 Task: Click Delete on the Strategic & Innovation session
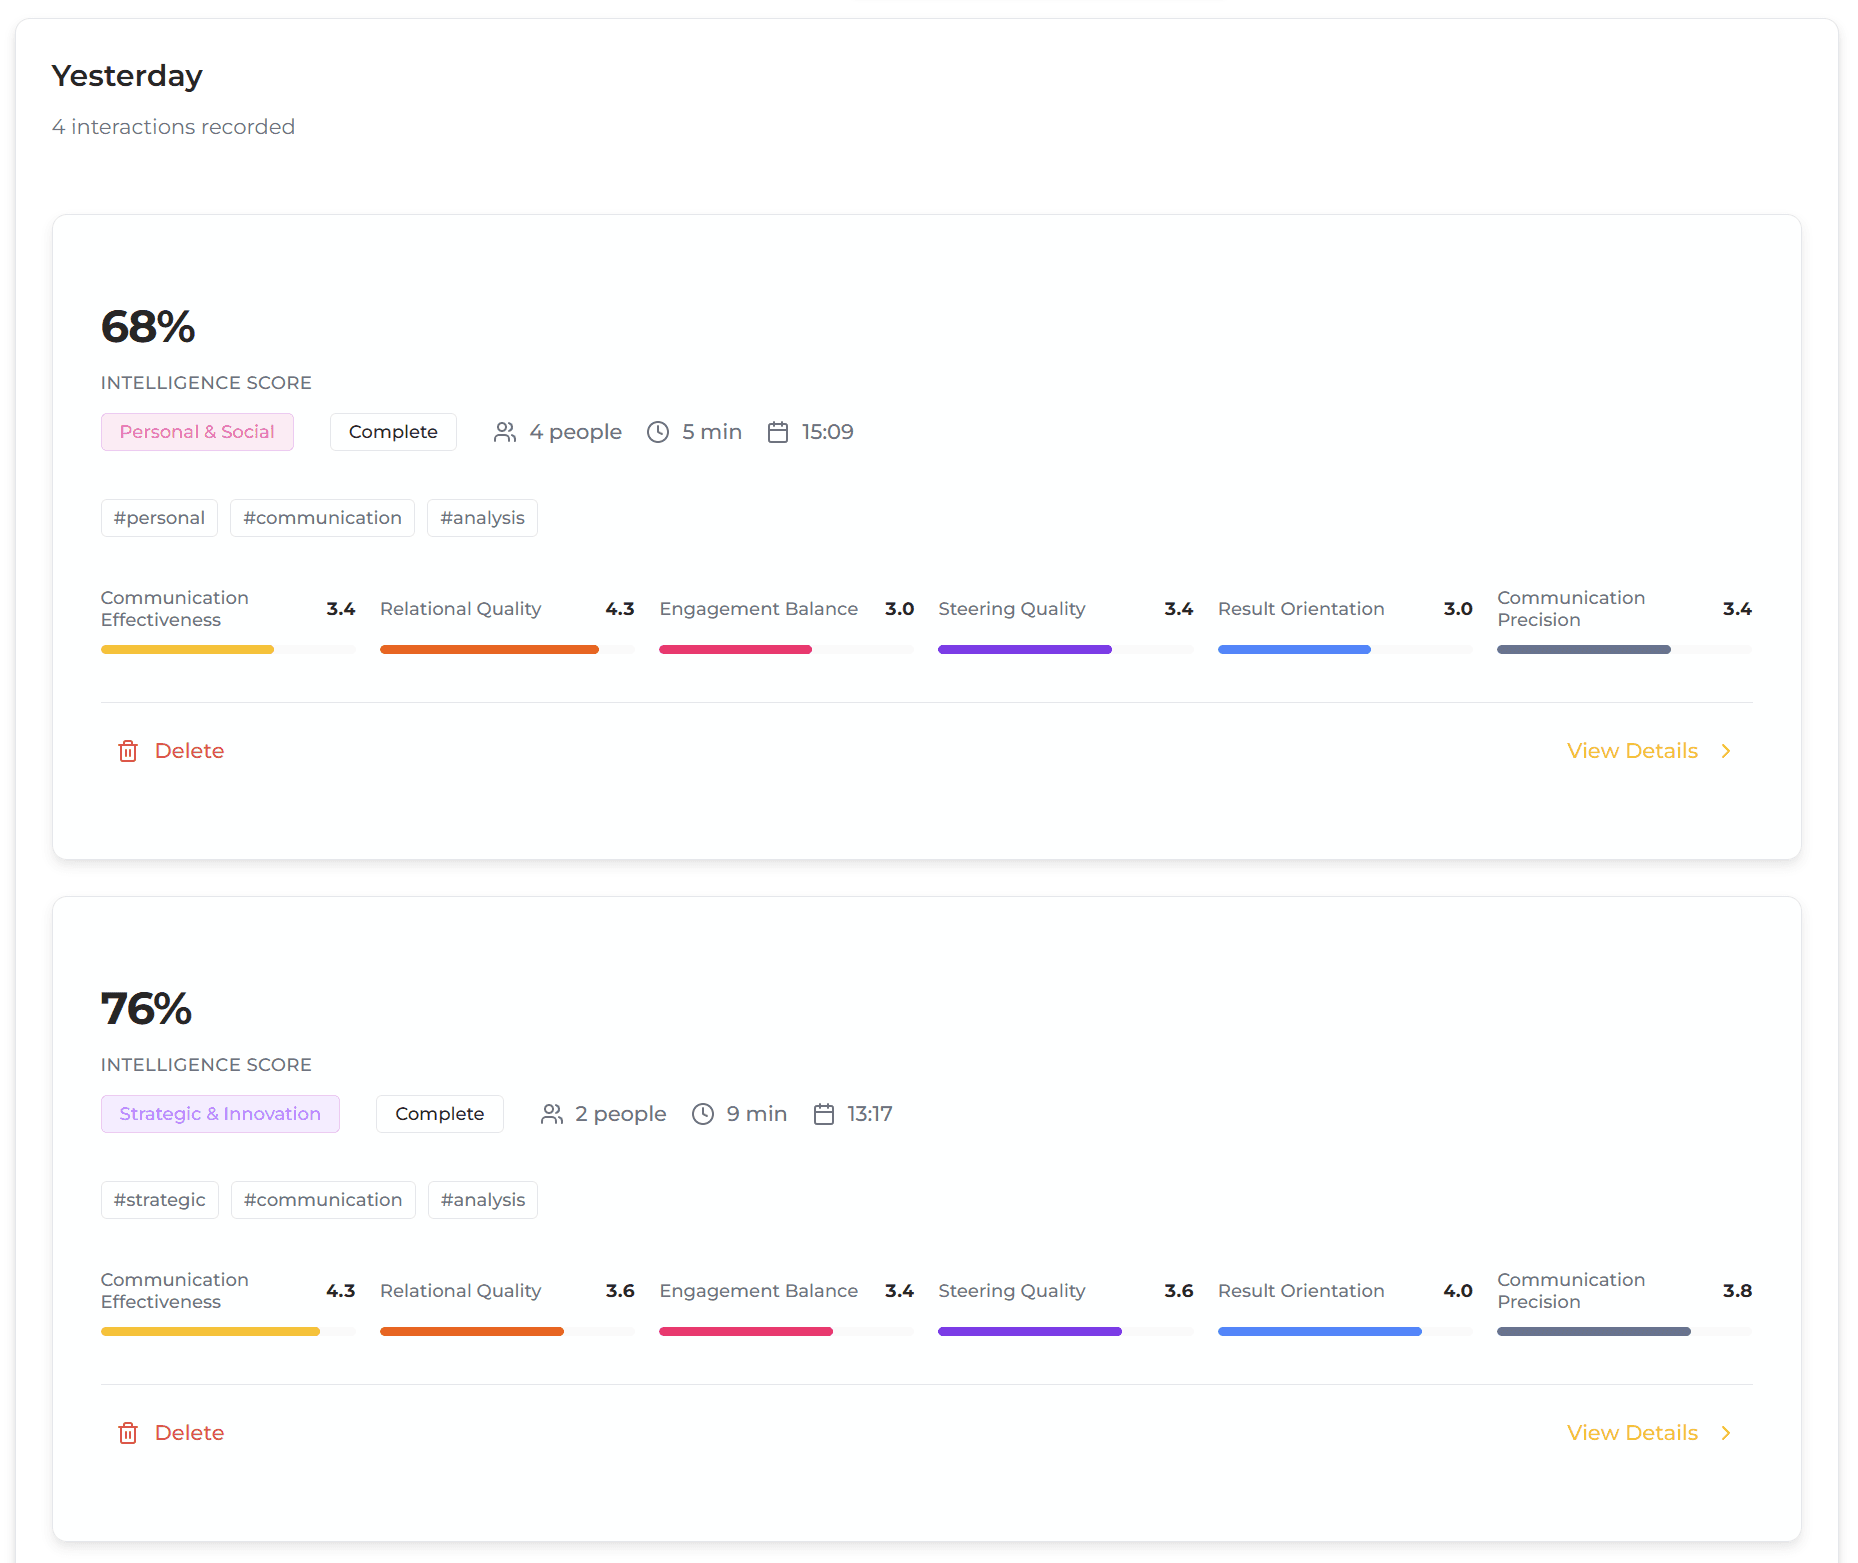point(189,1432)
